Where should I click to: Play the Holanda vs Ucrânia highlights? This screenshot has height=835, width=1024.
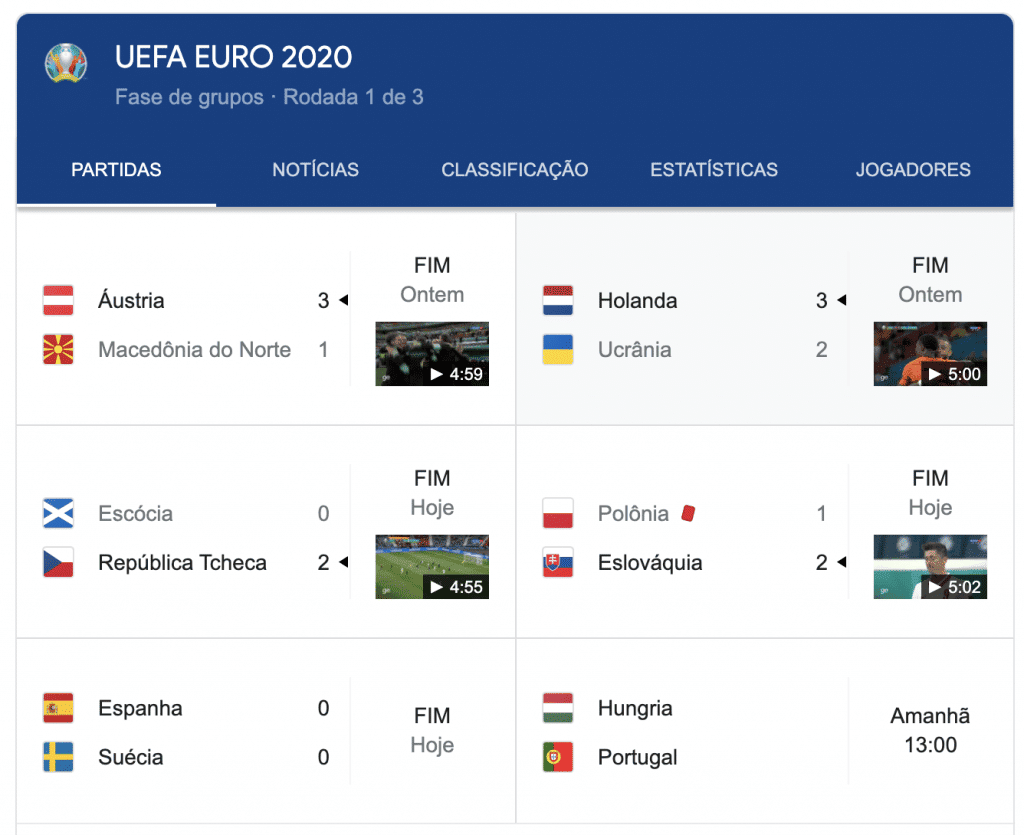(x=930, y=354)
